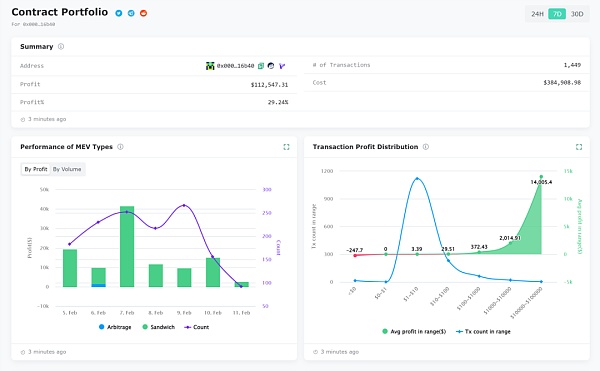This screenshot has height=371, width=600.
Task: Toggle Tx count in range legend
Action: pos(483,332)
